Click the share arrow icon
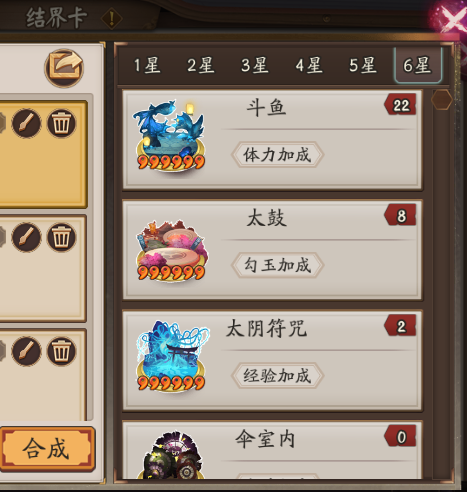Image resolution: width=467 pixels, height=492 pixels. click(64, 68)
